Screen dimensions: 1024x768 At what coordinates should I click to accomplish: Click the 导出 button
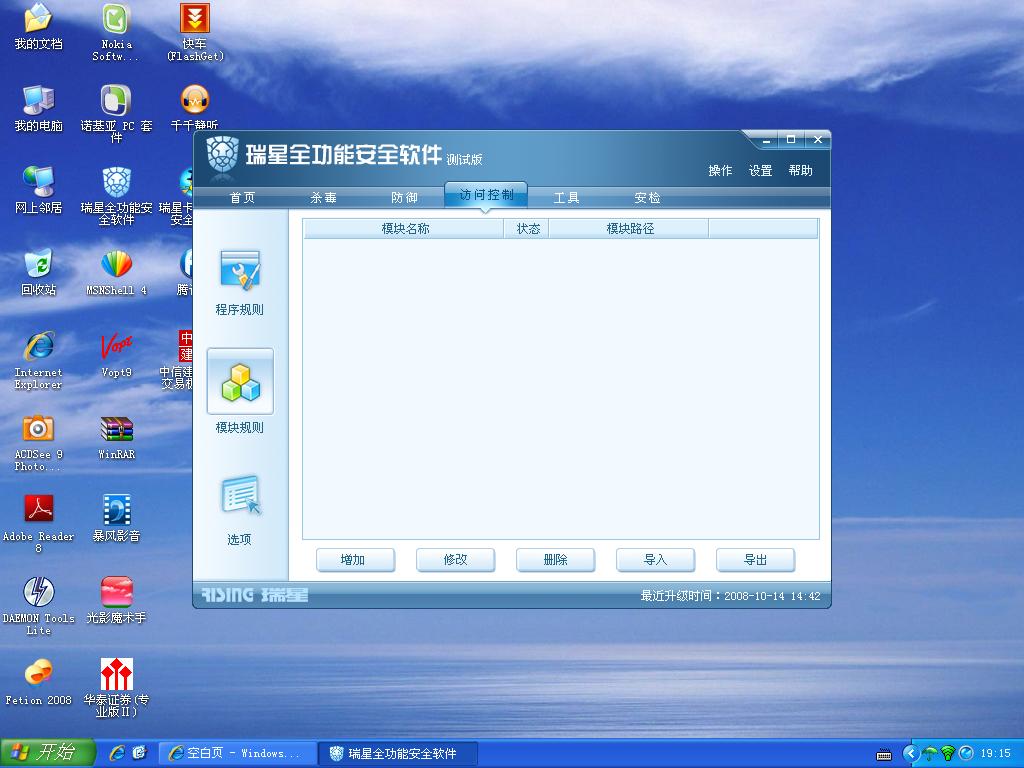[755, 560]
